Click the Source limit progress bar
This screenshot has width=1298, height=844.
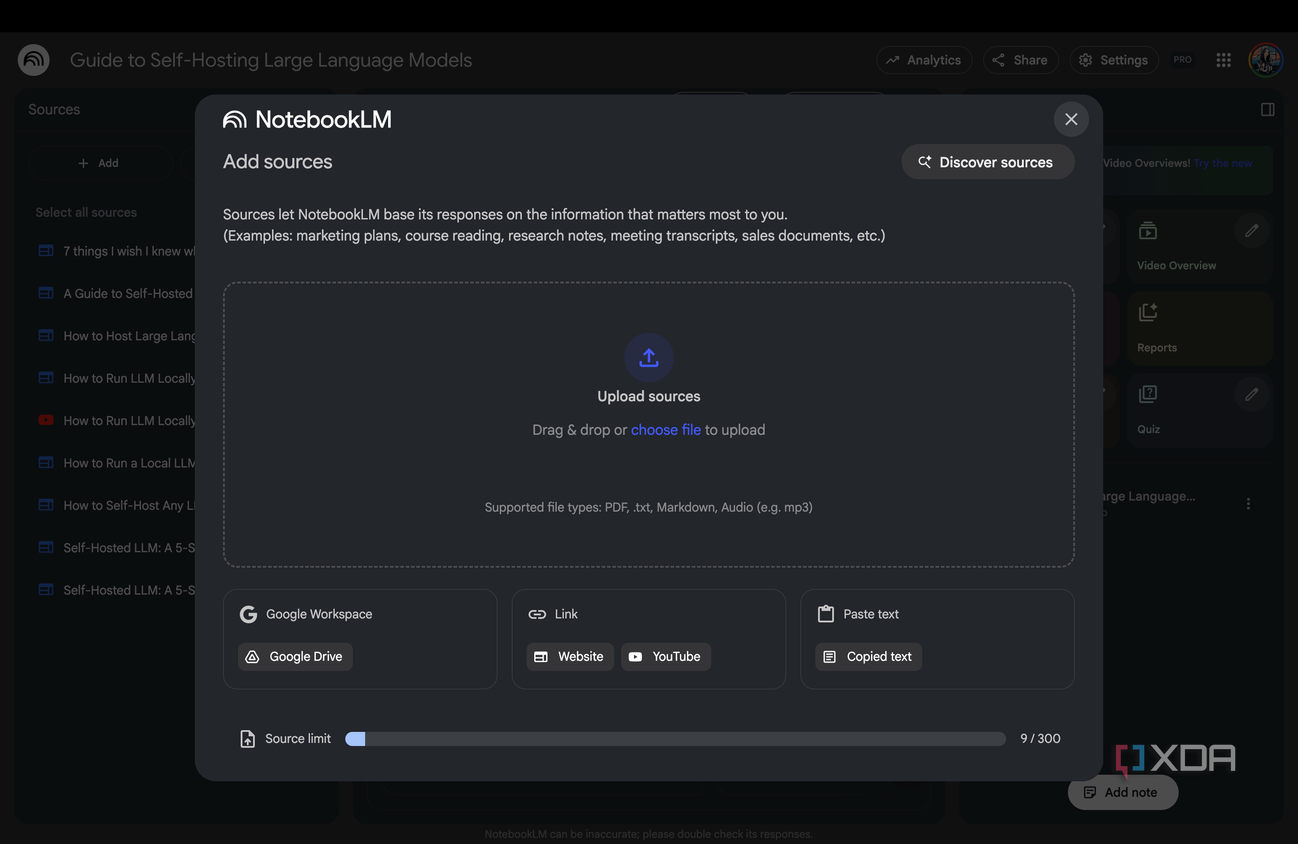click(675, 739)
